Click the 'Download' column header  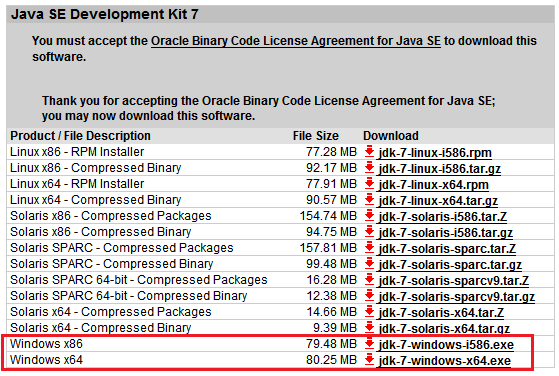(x=391, y=136)
